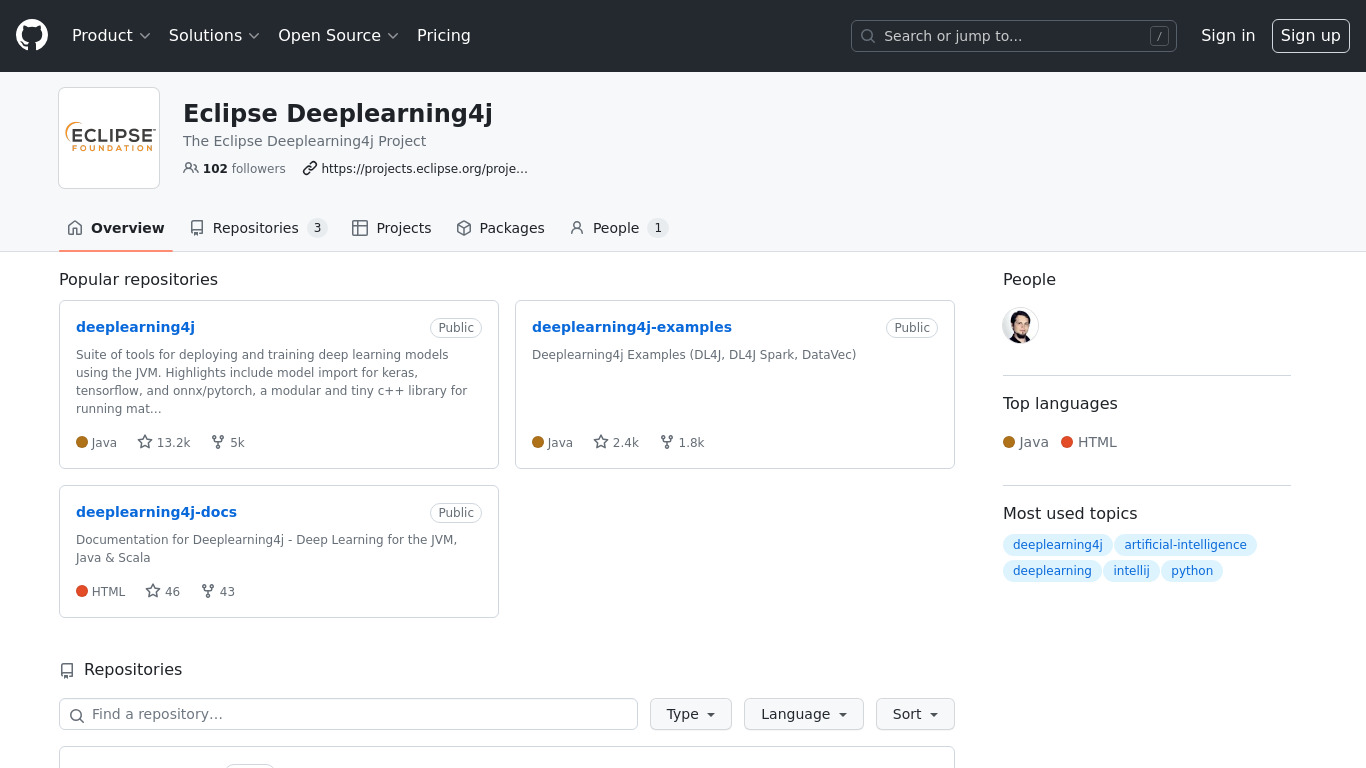The width and height of the screenshot is (1366, 768).
Task: Click star count 2.4k on deeplearning4j-examples
Action: point(616,442)
